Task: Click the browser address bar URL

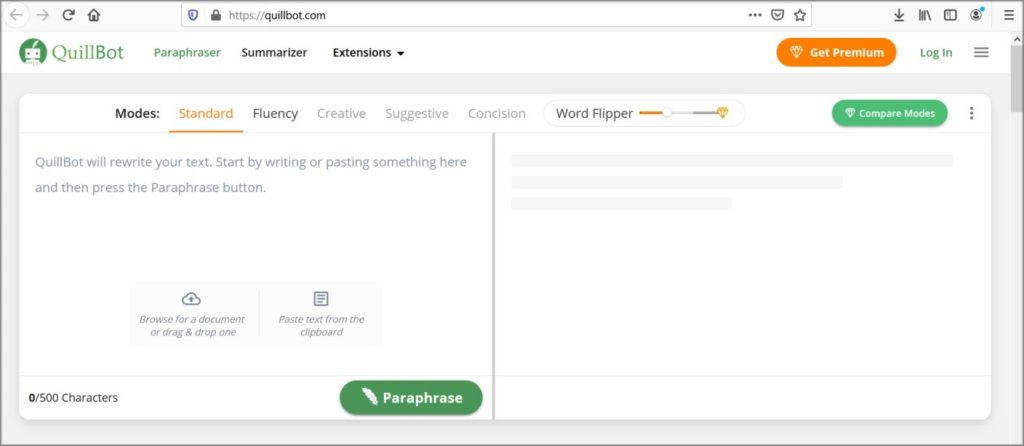Action: [x=277, y=15]
